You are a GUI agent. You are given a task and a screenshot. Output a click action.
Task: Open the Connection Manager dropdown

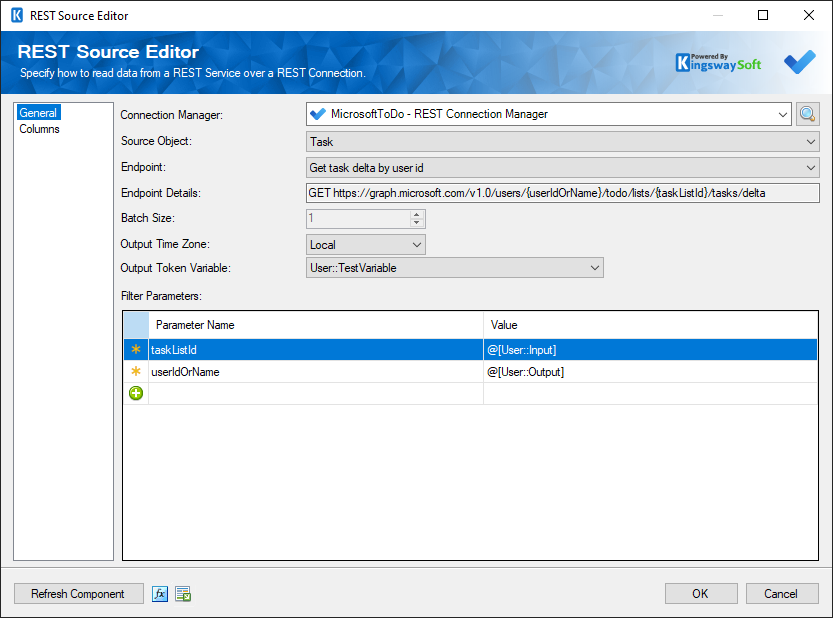coord(783,114)
